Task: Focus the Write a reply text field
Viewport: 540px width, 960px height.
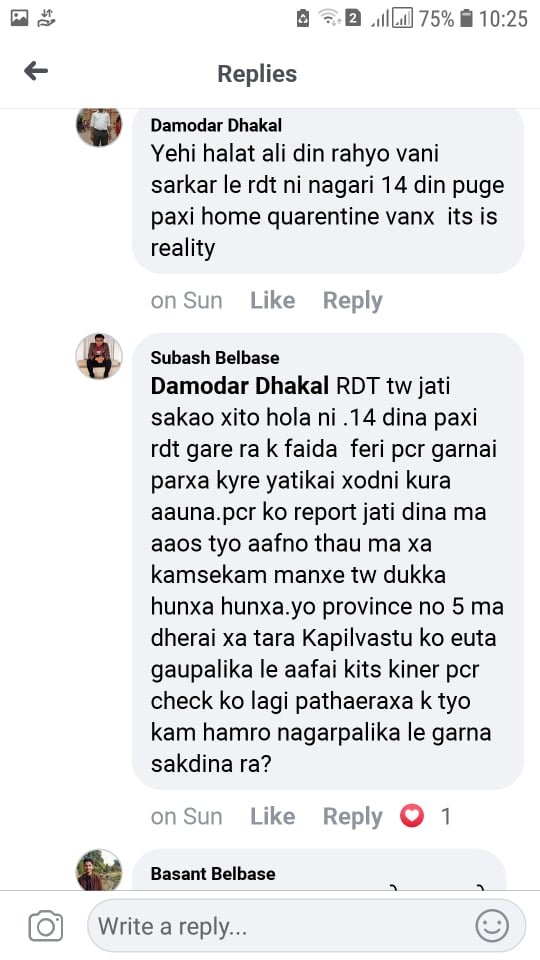Action: [306, 926]
